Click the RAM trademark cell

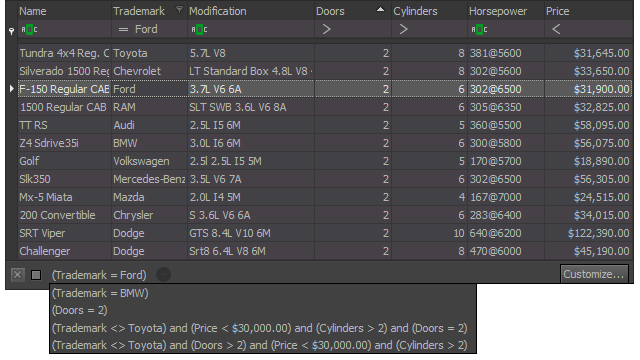[x=149, y=107]
